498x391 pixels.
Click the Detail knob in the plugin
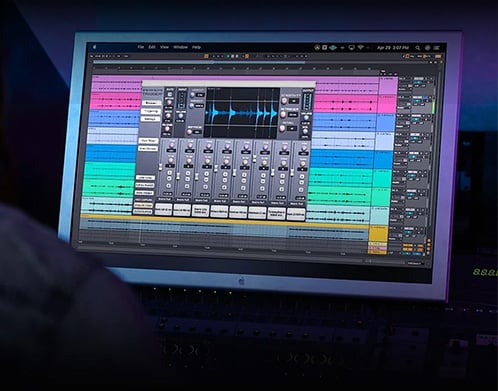coord(282,128)
